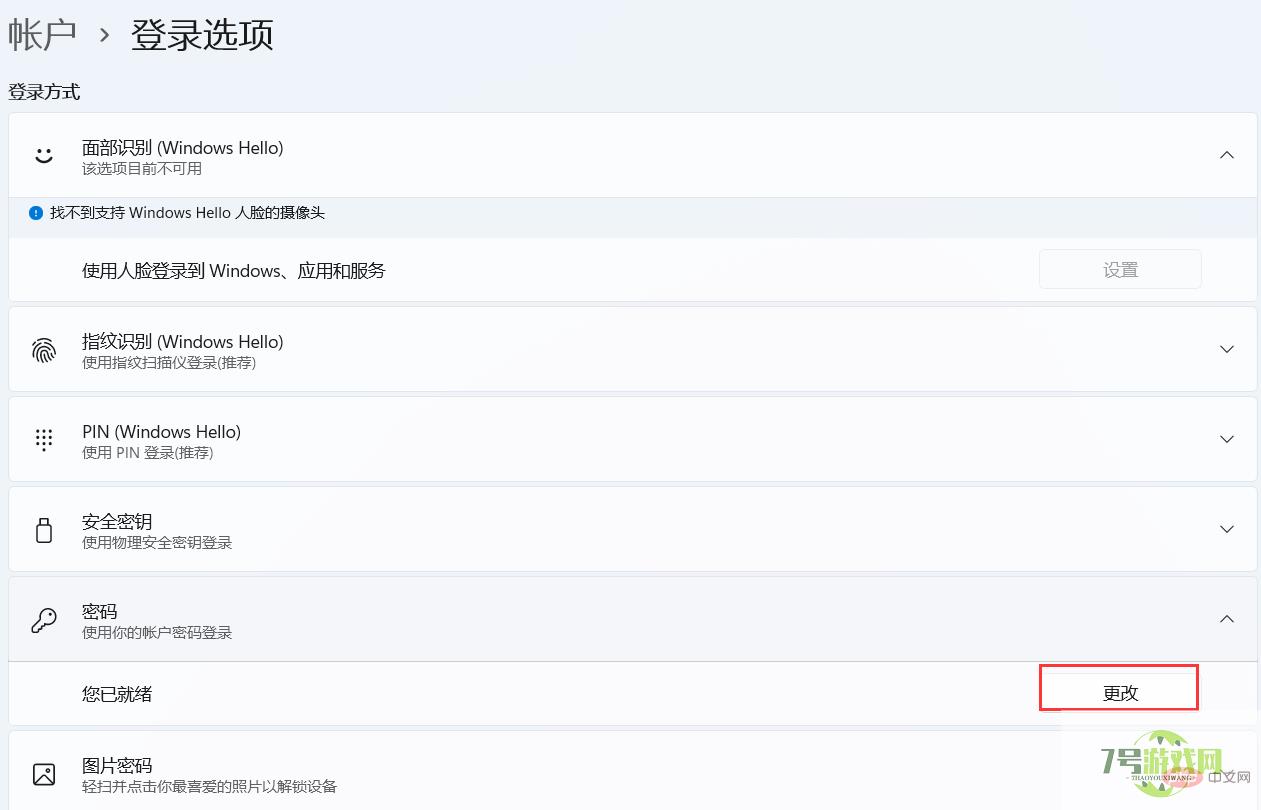Go back to 帐户 breadcrumb
The height and width of the screenshot is (810, 1261).
pos(43,35)
